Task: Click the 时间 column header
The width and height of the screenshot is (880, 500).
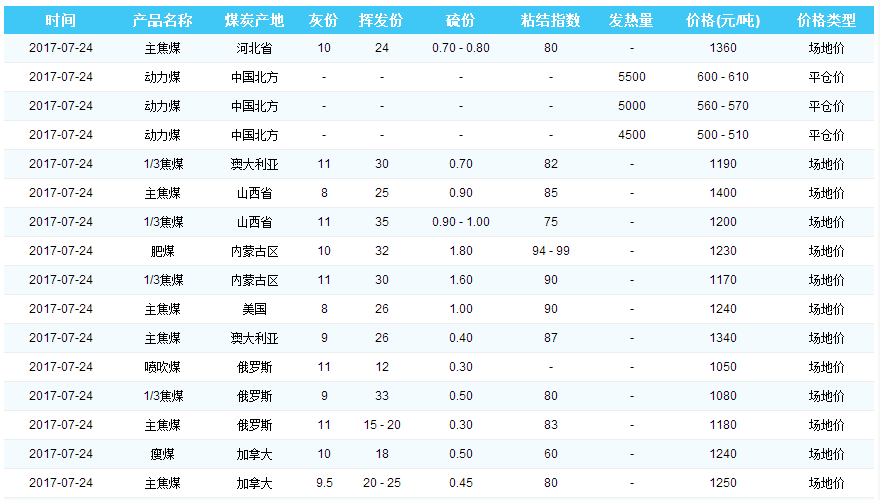Action: coord(61,21)
